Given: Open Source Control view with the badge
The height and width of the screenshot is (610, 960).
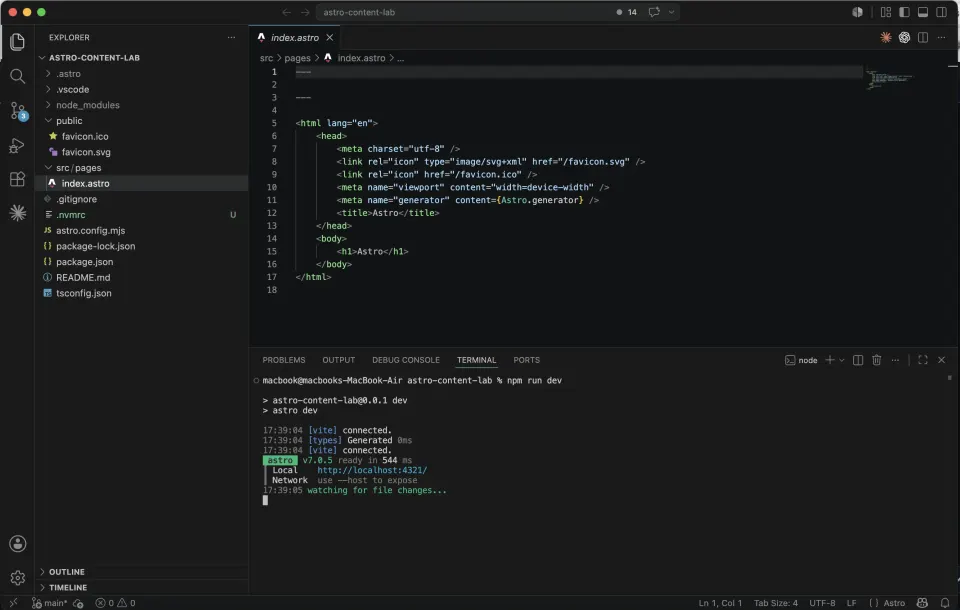Looking at the screenshot, I should tap(18, 111).
